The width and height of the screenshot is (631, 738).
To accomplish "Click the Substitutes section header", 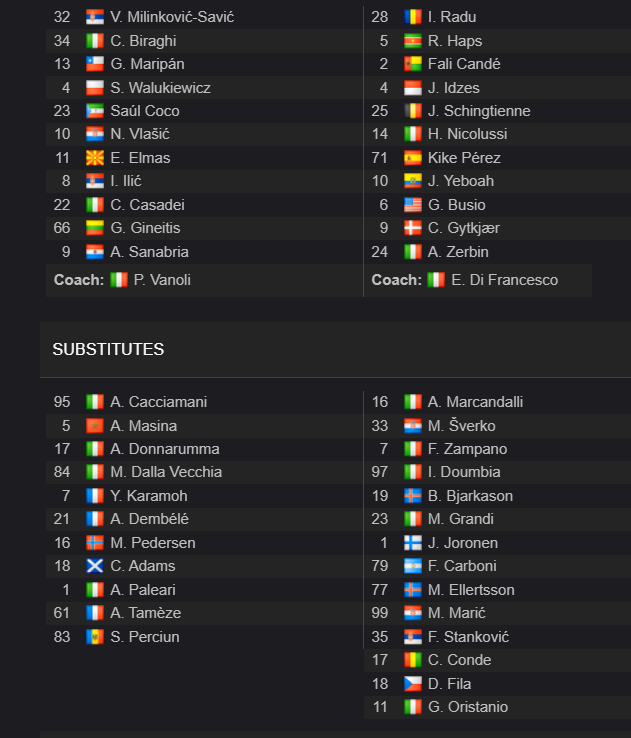I will 108,349.
